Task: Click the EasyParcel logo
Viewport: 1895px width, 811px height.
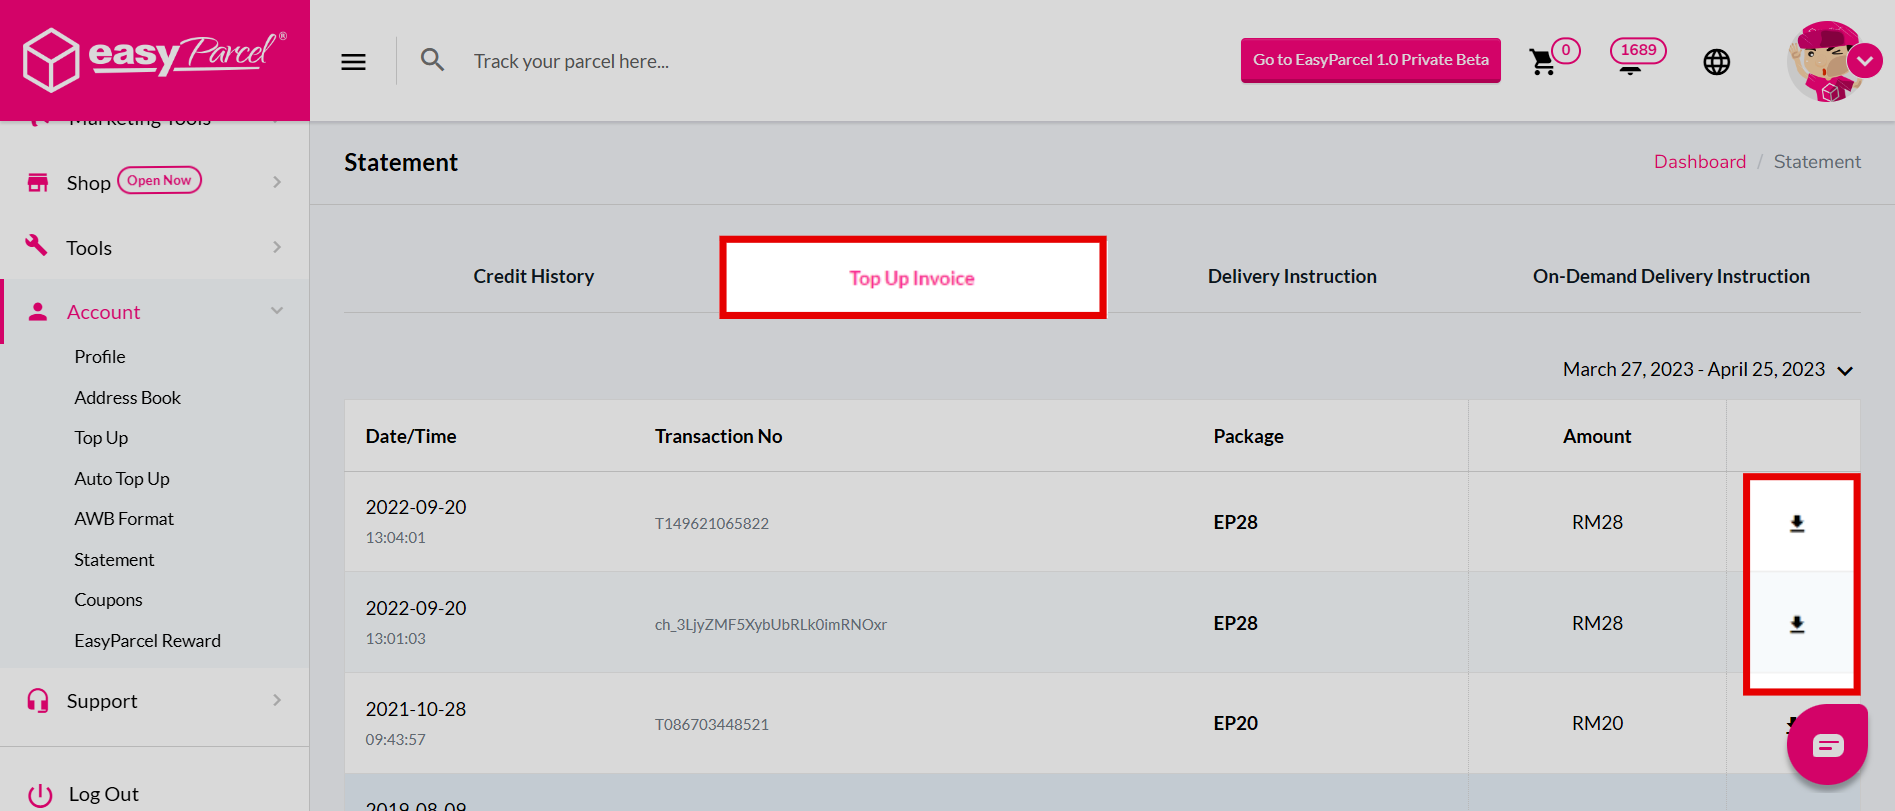Action: tap(155, 58)
